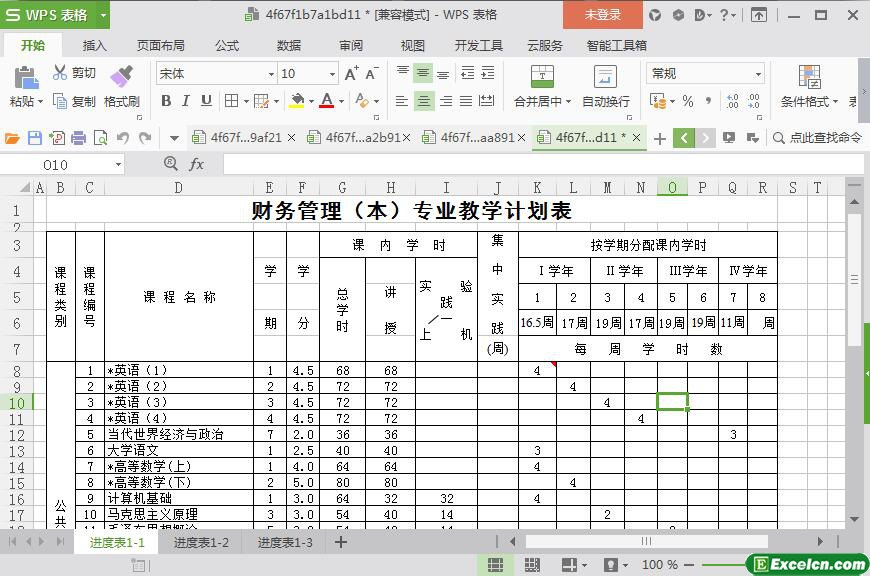
Task: Decrease font size with A- icon
Action: tap(372, 74)
